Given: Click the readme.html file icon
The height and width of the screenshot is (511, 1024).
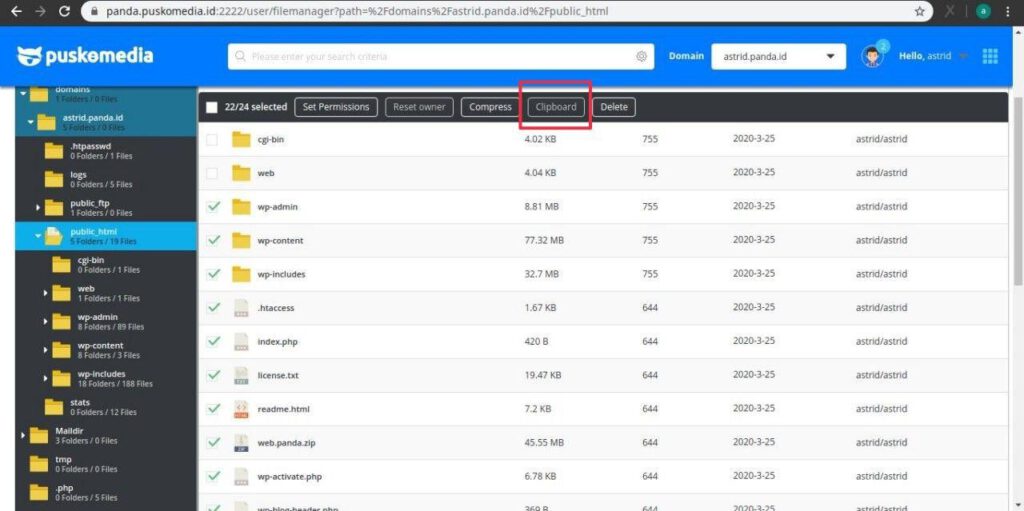Looking at the screenshot, I should pos(241,409).
